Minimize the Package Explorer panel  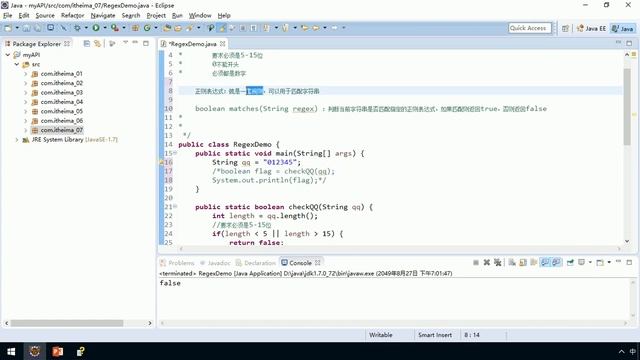tap(135, 43)
